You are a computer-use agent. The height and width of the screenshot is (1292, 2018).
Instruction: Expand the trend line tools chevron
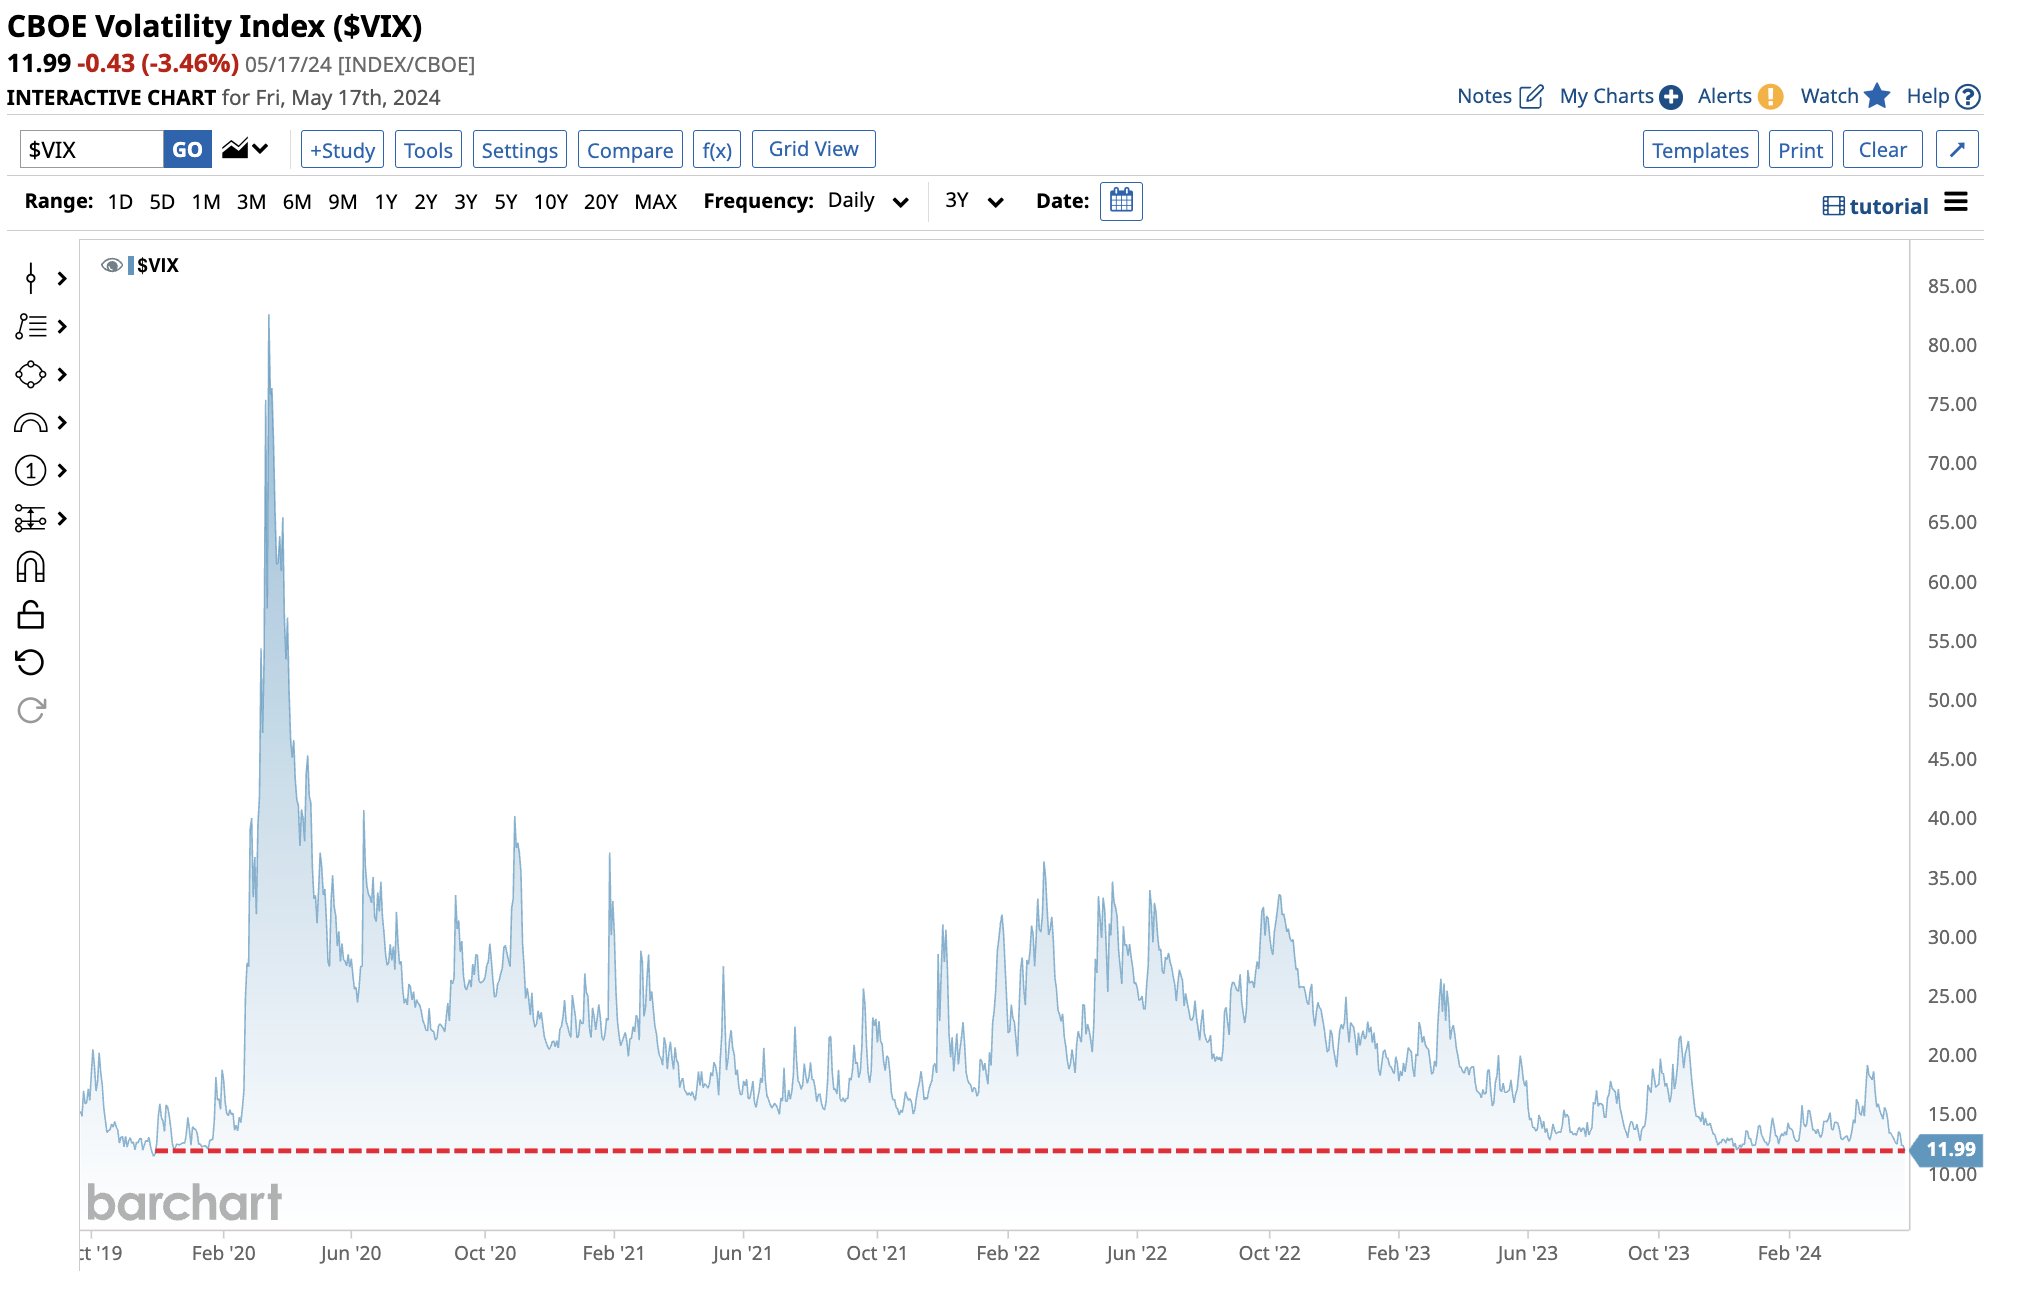click(x=62, y=326)
